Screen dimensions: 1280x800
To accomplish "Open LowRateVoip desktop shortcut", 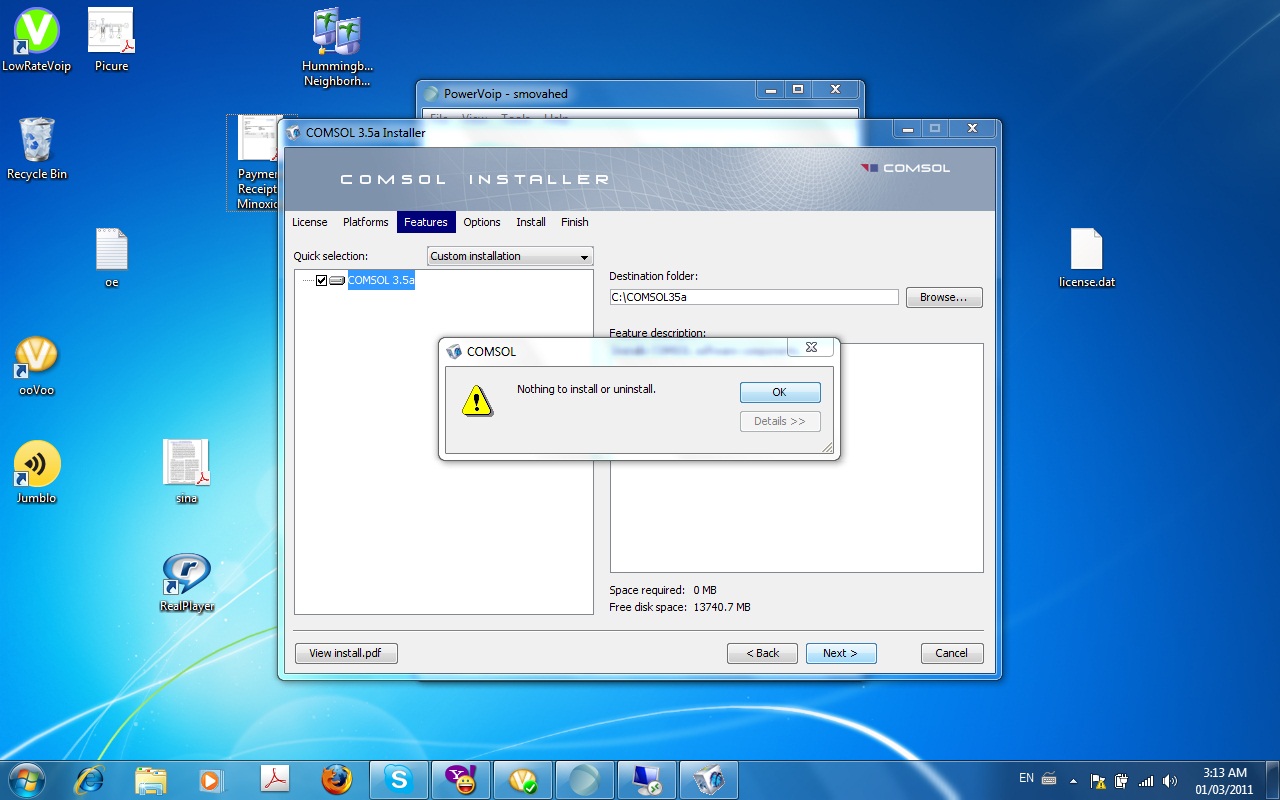I will pyautogui.click(x=37, y=42).
